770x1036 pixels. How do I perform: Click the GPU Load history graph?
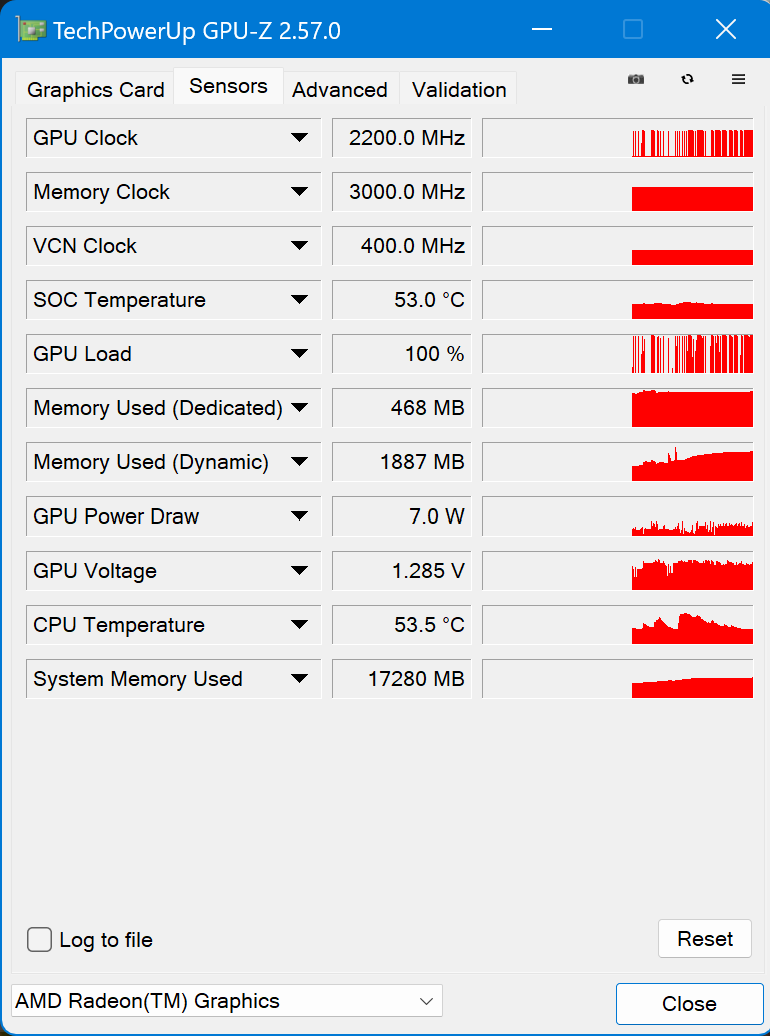click(617, 353)
